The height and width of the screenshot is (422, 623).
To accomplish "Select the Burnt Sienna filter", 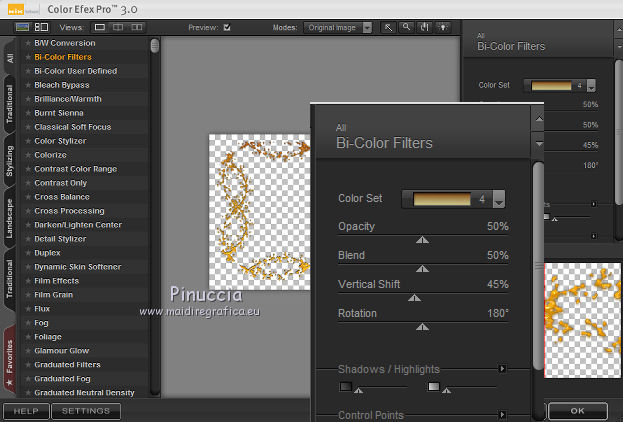I will click(x=59, y=113).
